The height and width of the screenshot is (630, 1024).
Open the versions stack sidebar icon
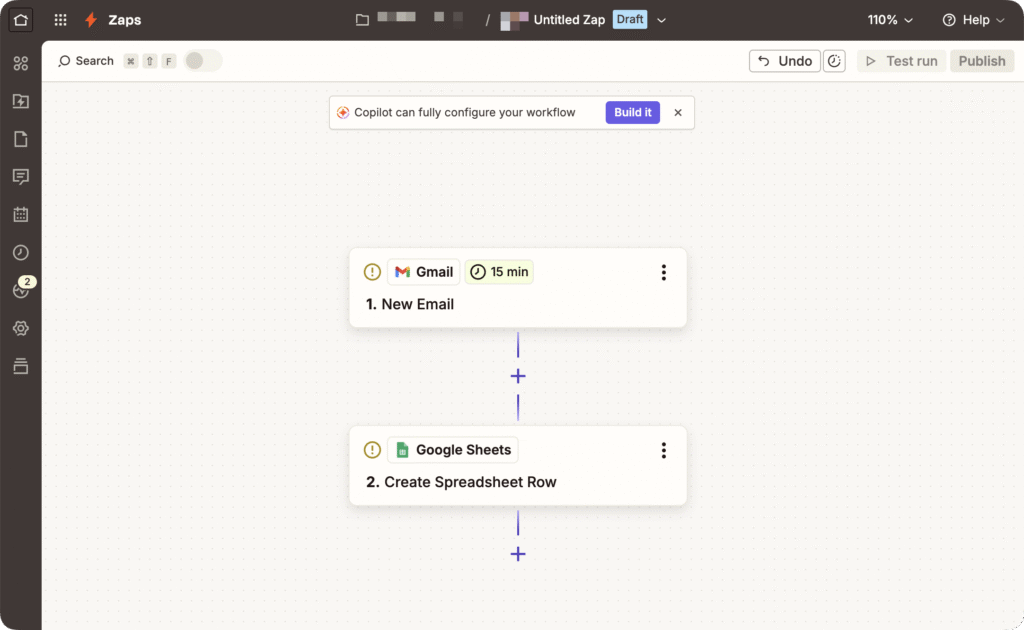[x=21, y=366]
